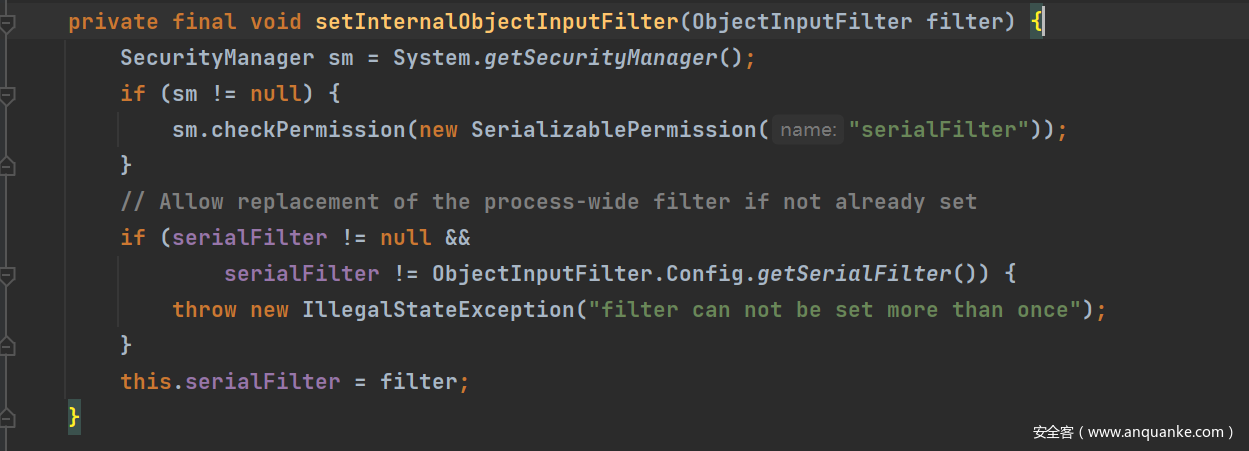Click the SerializablePermission class reference
Screen dimensions: 1249x451
point(614,130)
